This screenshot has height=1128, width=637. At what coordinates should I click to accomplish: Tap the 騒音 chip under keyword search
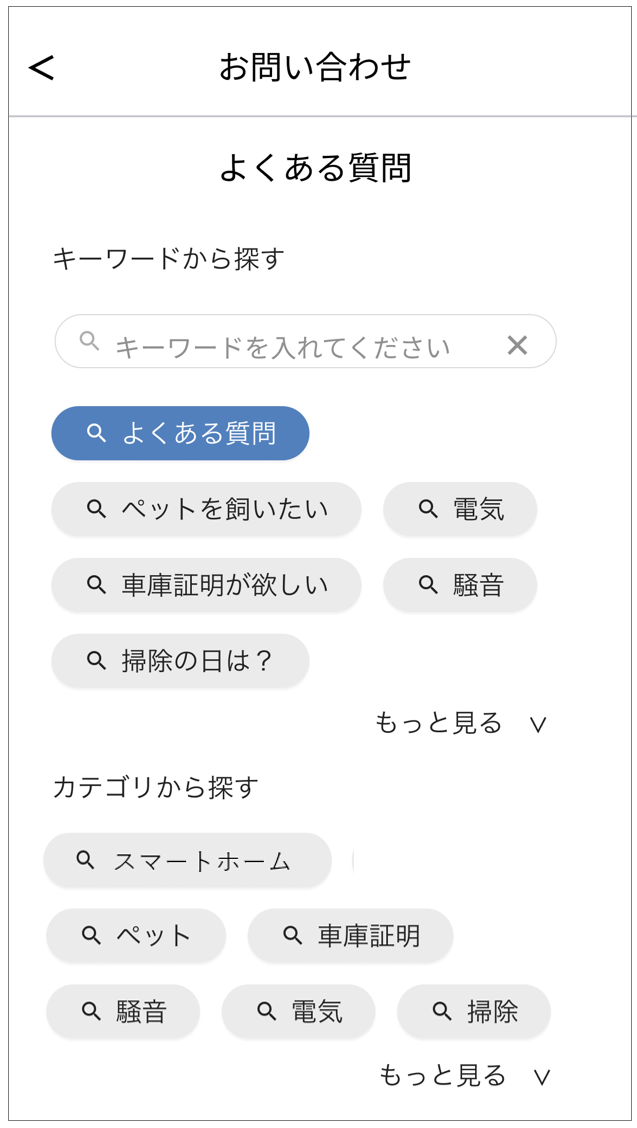tap(460, 585)
